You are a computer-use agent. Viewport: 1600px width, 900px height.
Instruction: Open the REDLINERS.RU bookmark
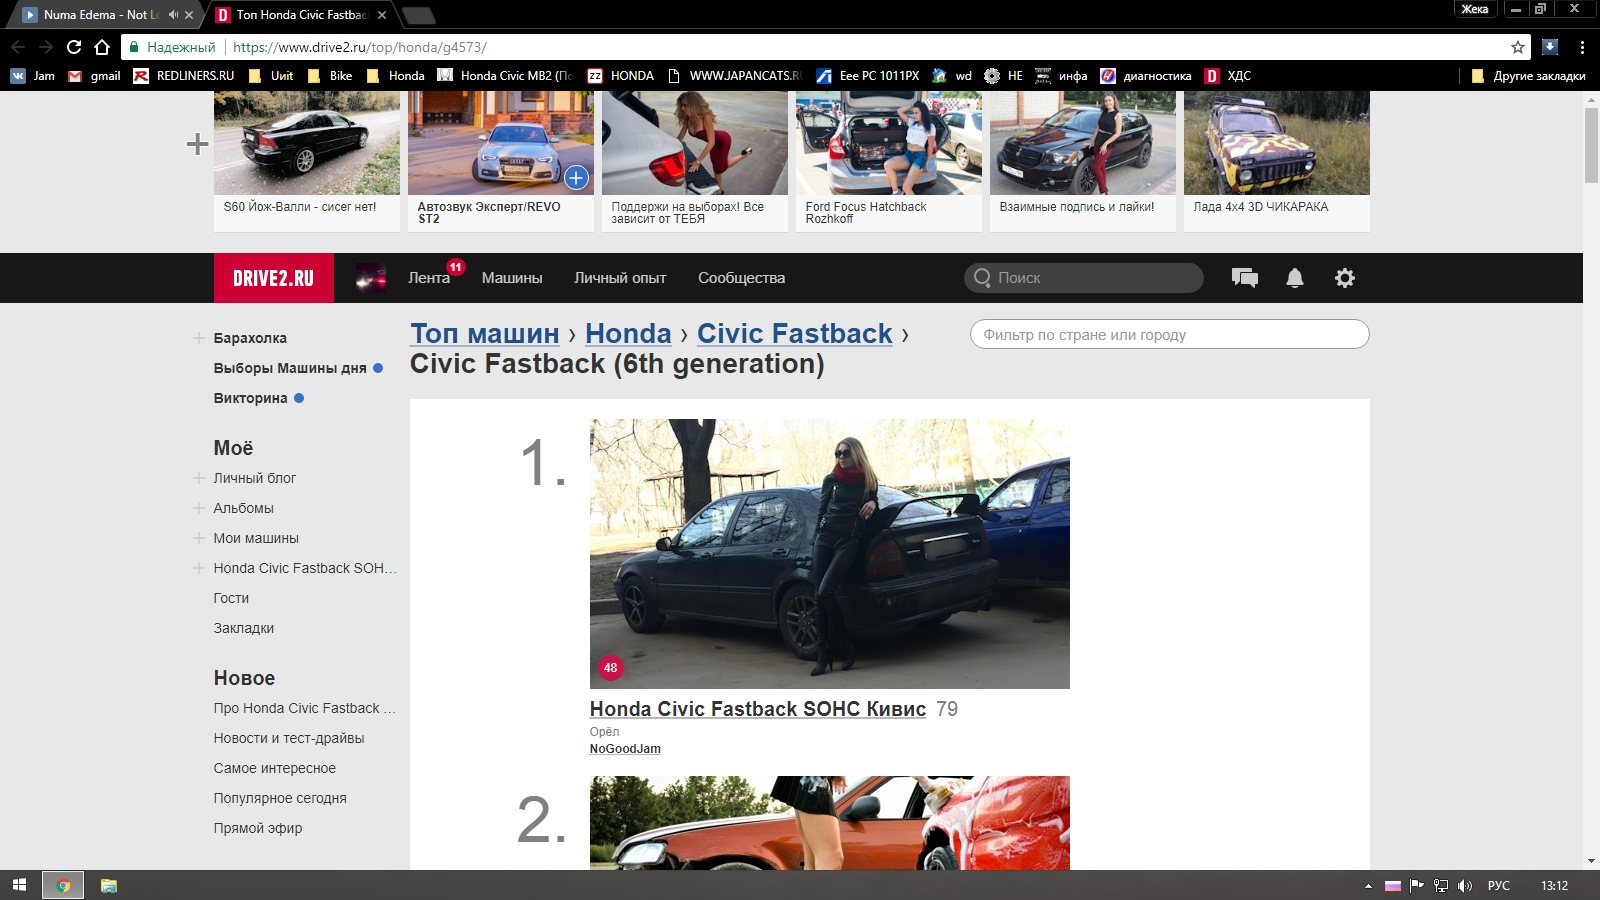click(x=184, y=76)
